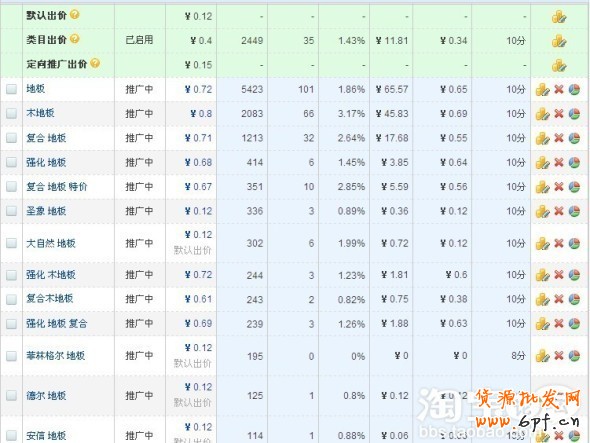This screenshot has height=443, width=590.
Task: Click the help icon beside 类目出价
Action: click(x=75, y=39)
